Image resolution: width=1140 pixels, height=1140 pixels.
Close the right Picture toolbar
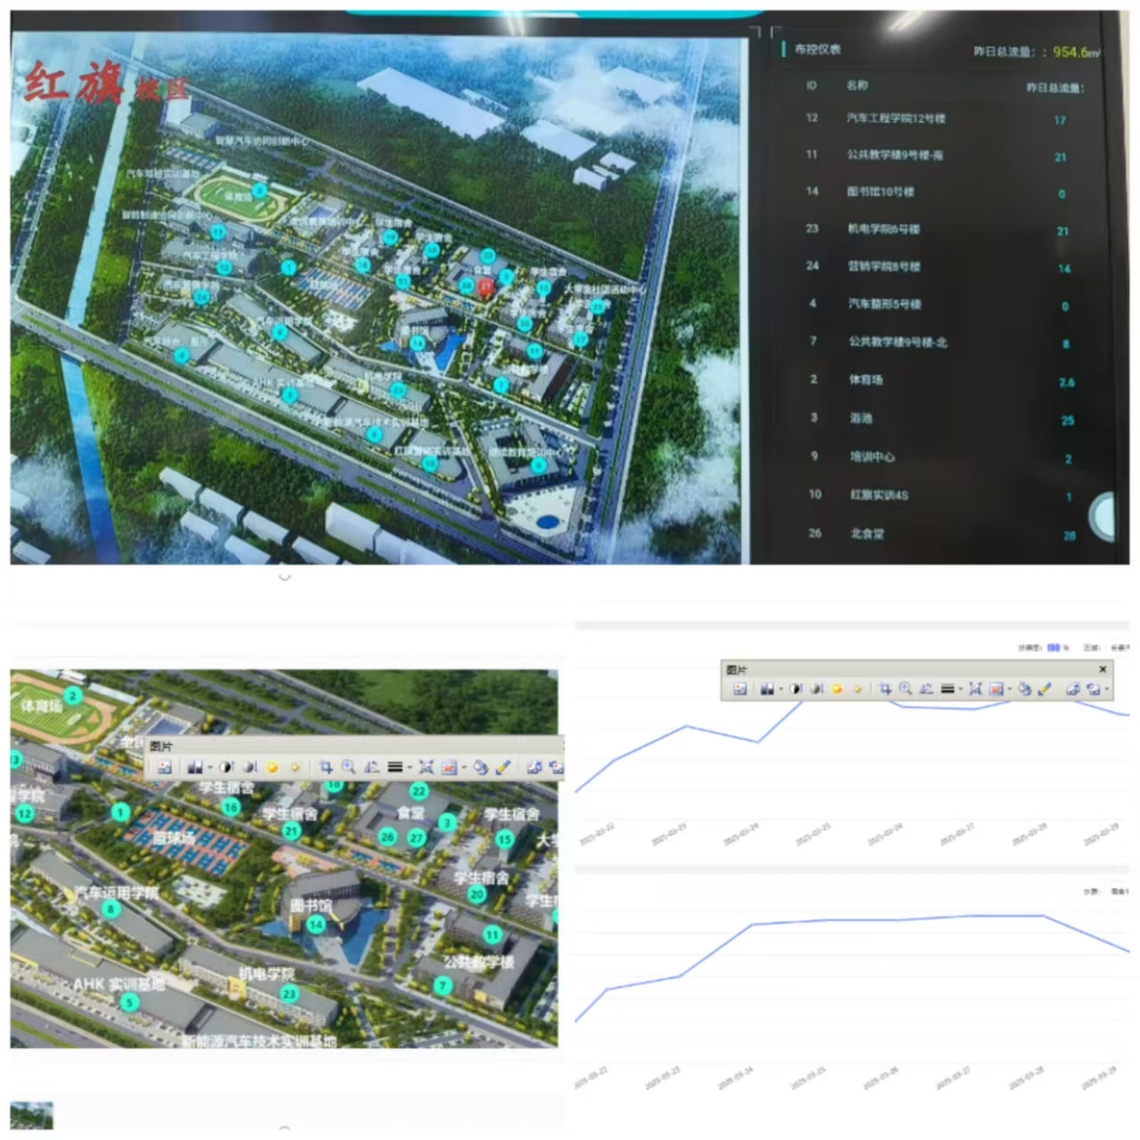click(1103, 669)
